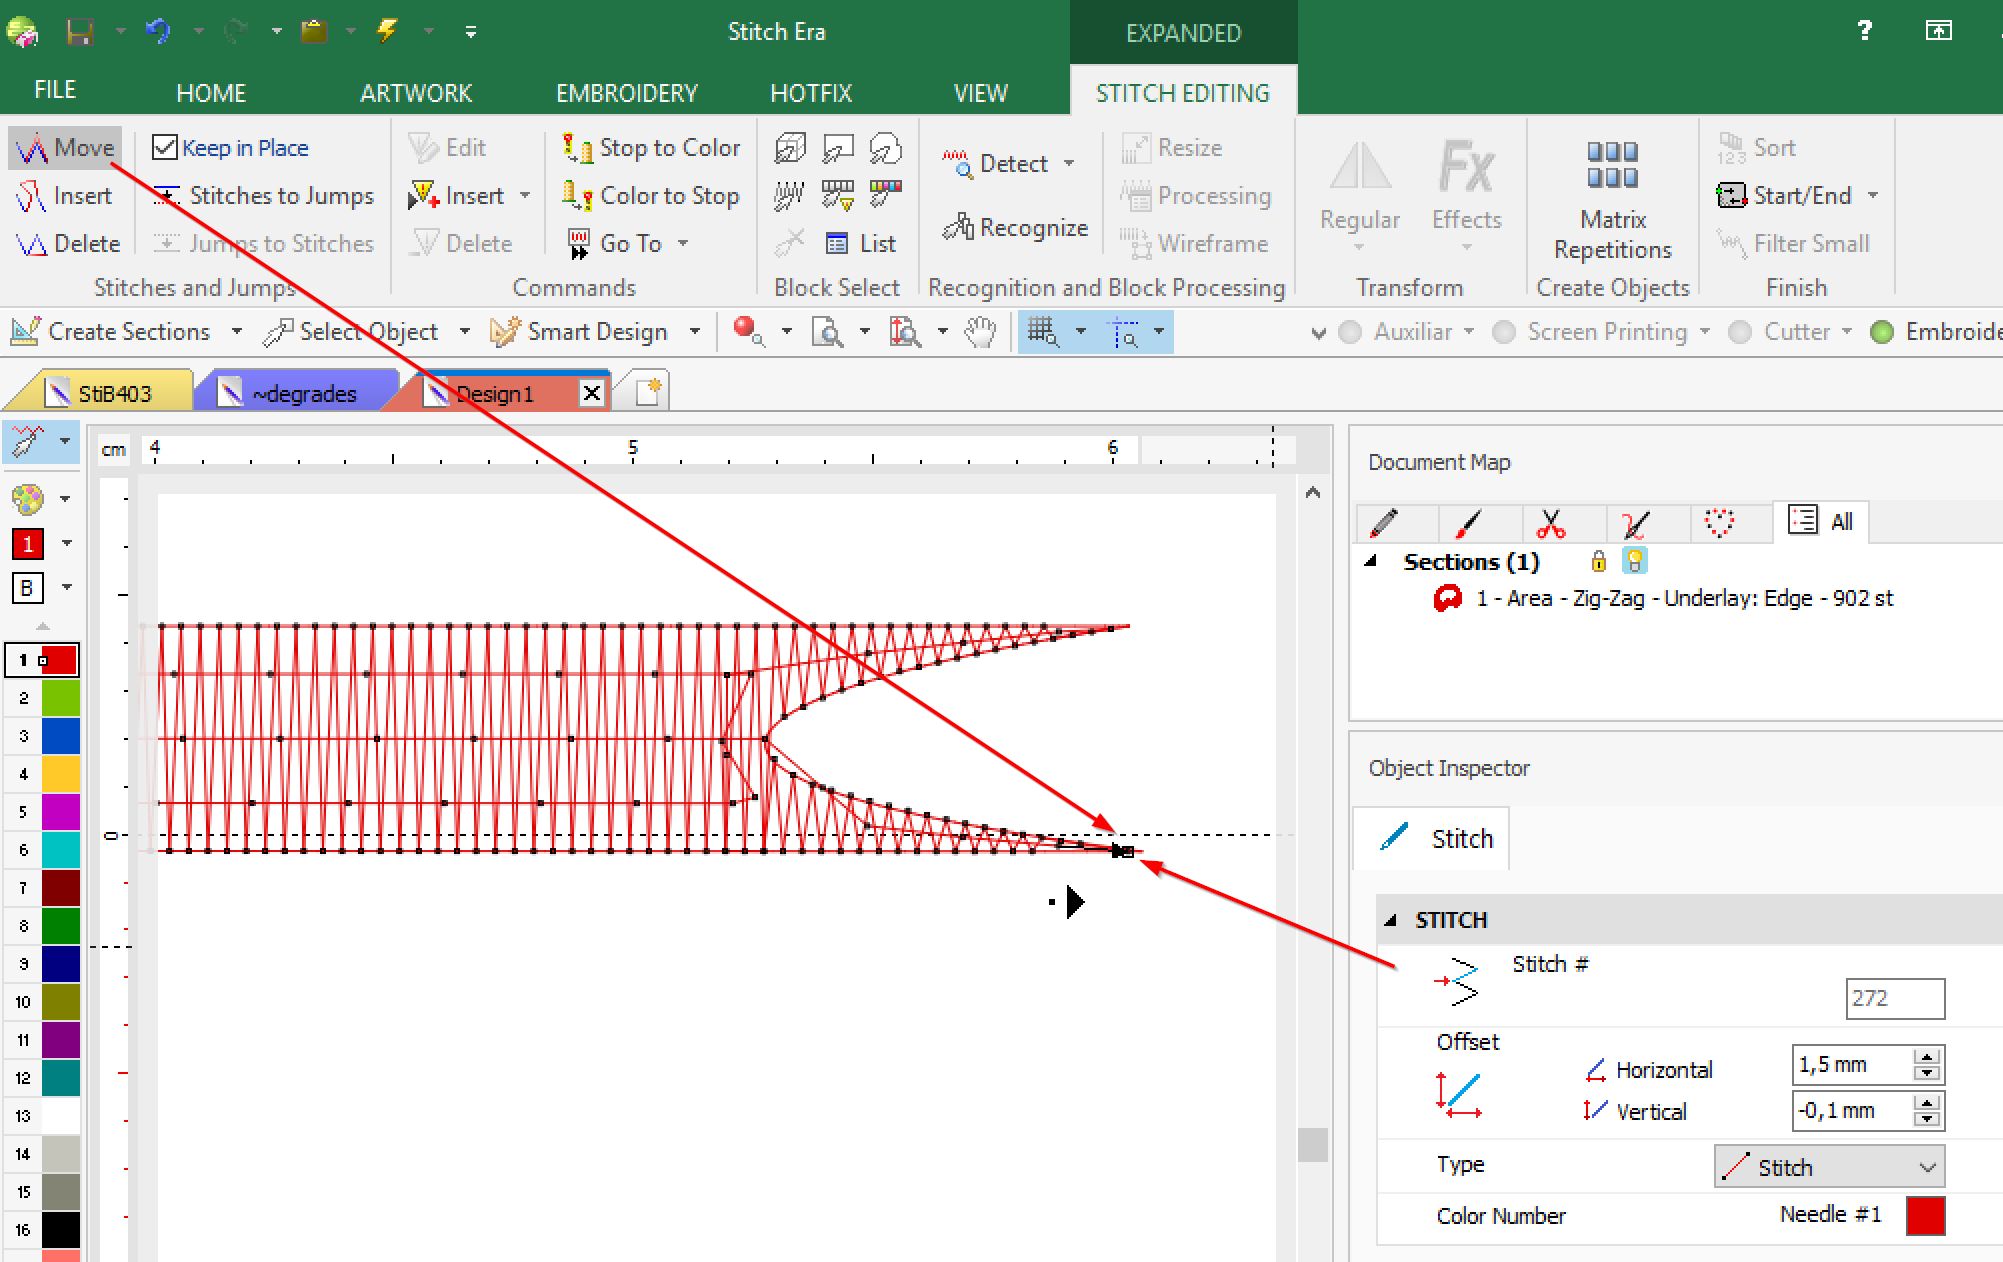
Task: Open the stitch List icon
Action: [838, 244]
